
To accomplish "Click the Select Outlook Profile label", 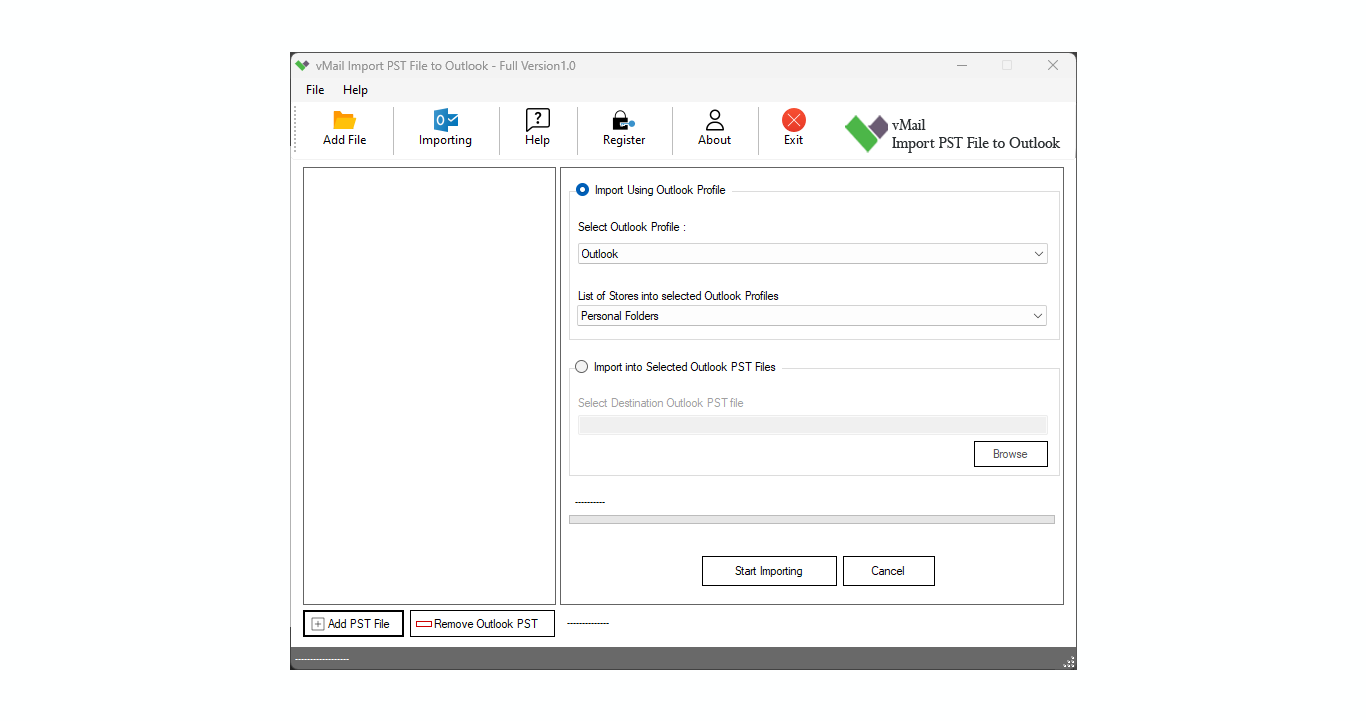I will pos(632,227).
